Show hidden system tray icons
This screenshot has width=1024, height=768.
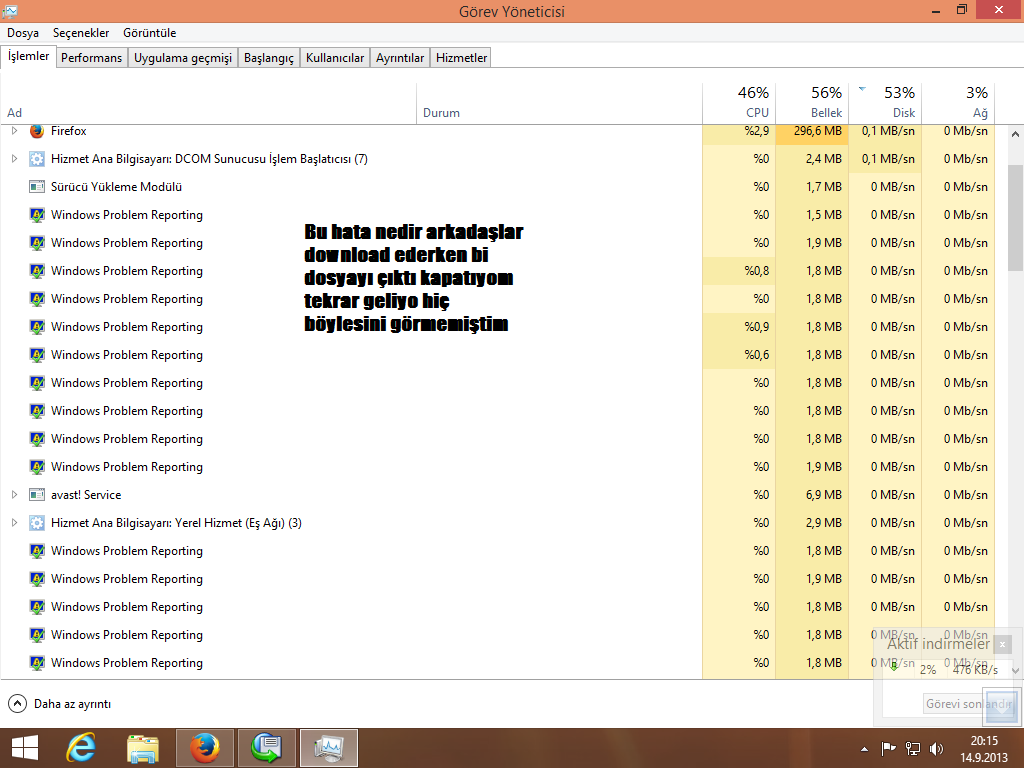click(864, 749)
